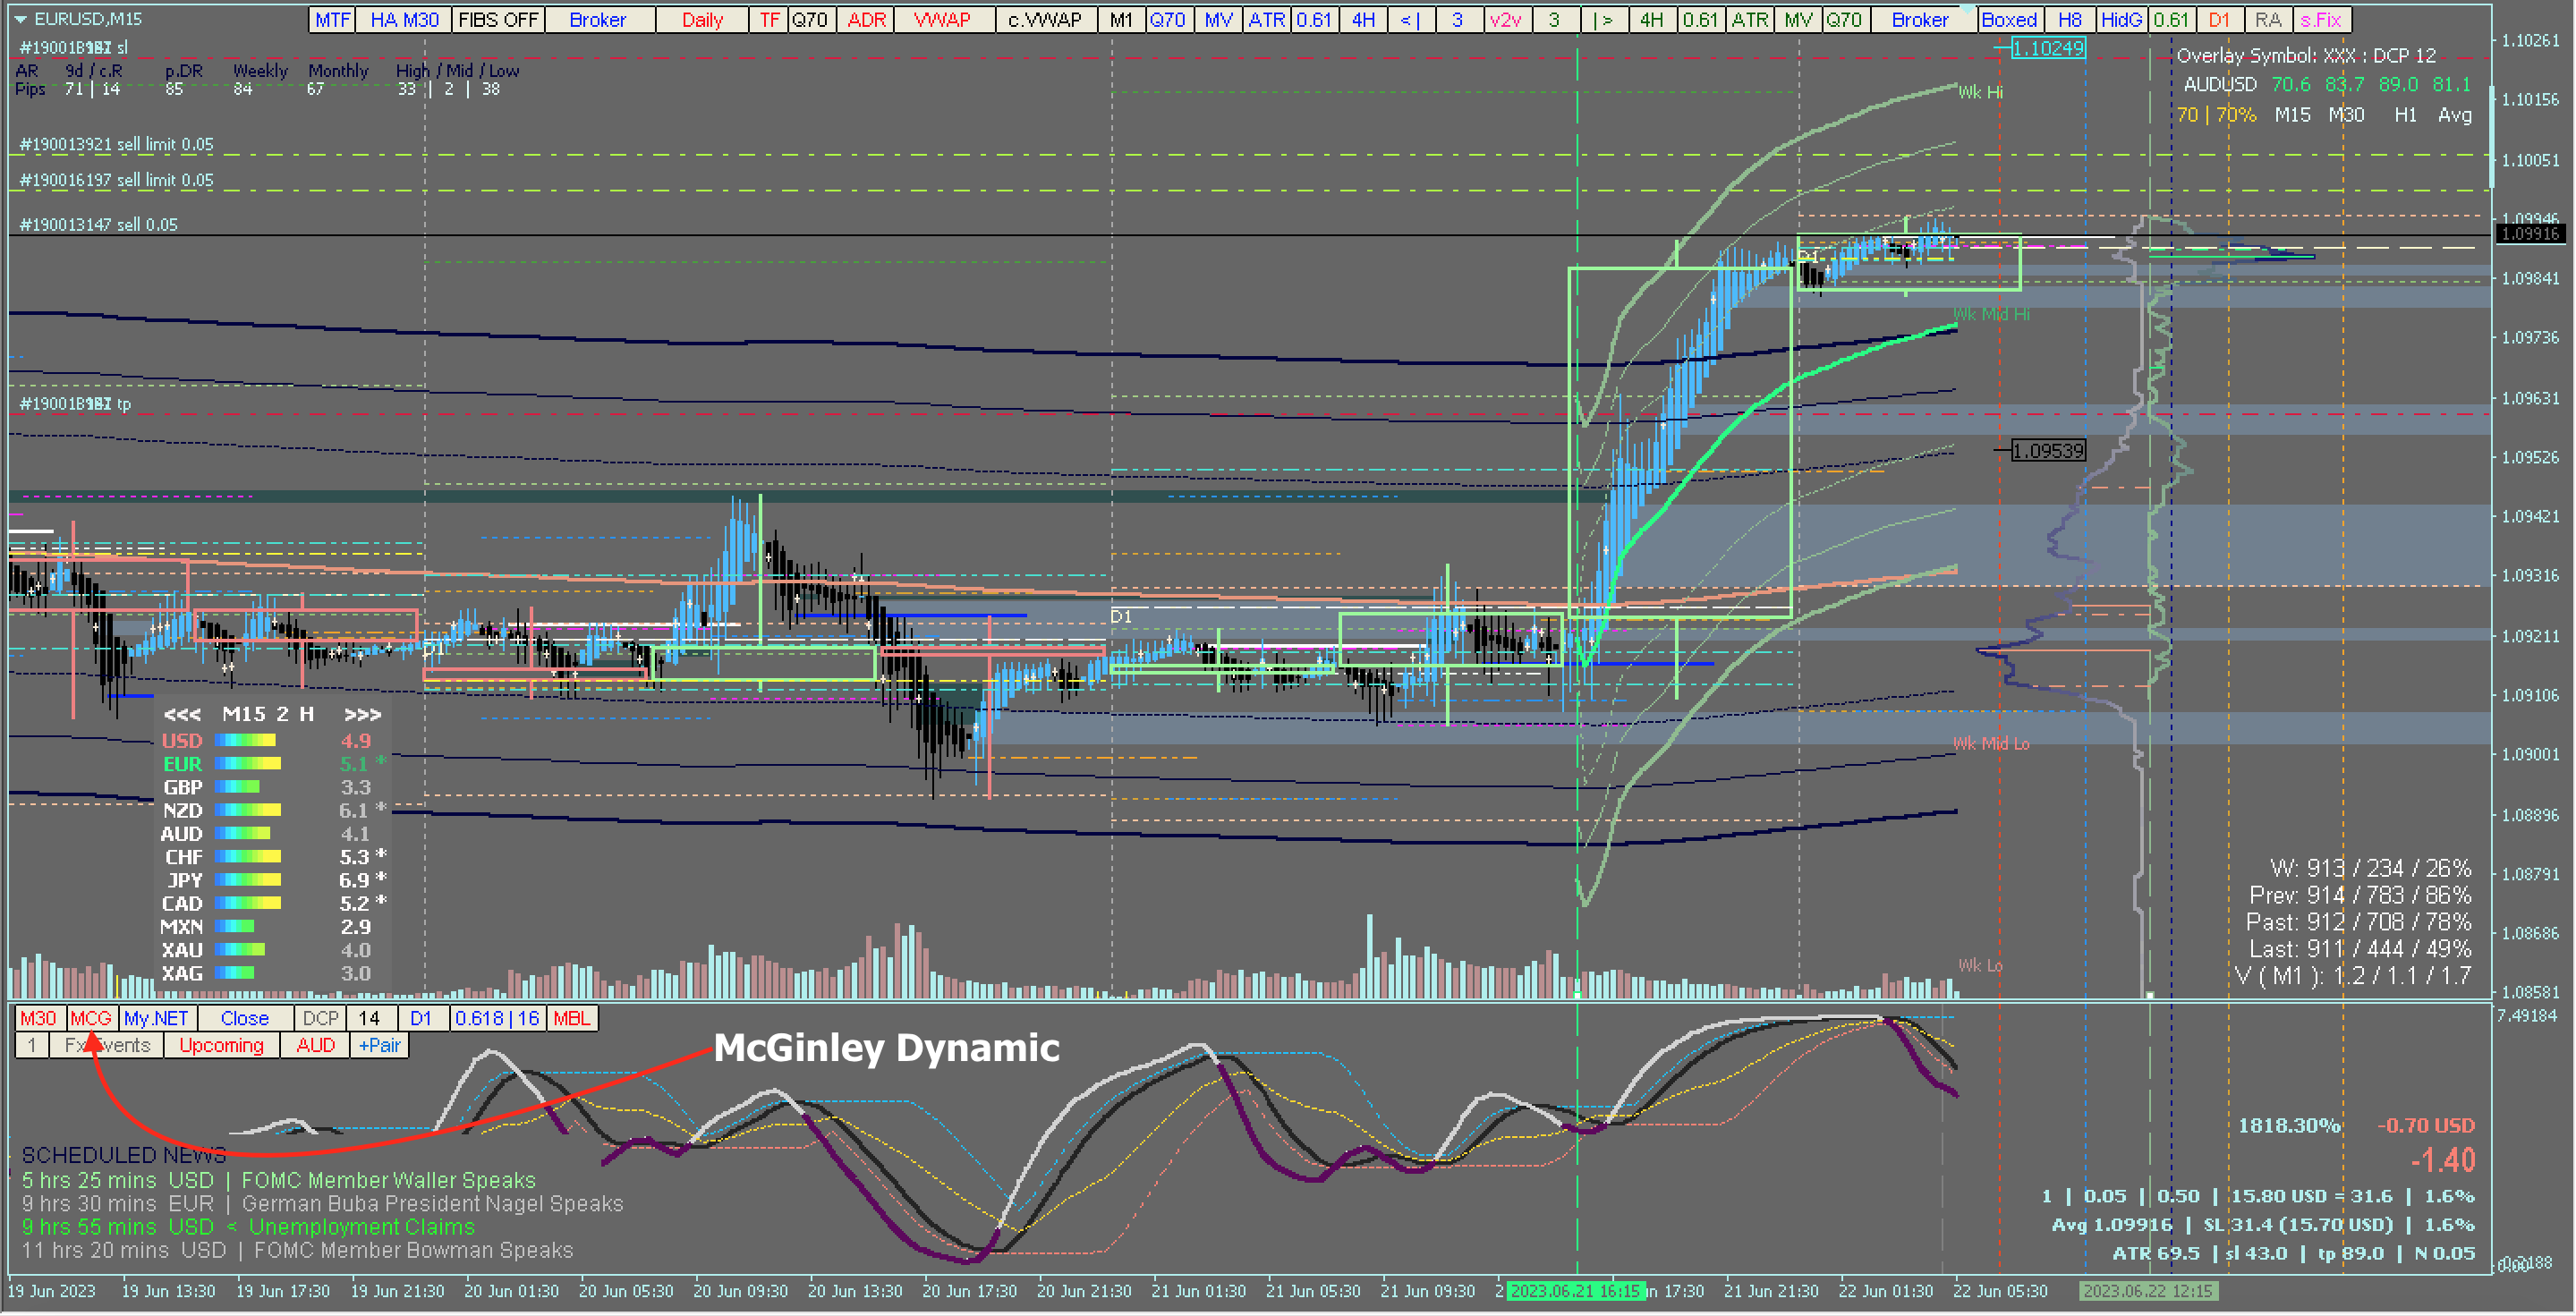Click the >>> arrows in currency strength panel
Screen dimensions: 2576x1316
click(362, 714)
